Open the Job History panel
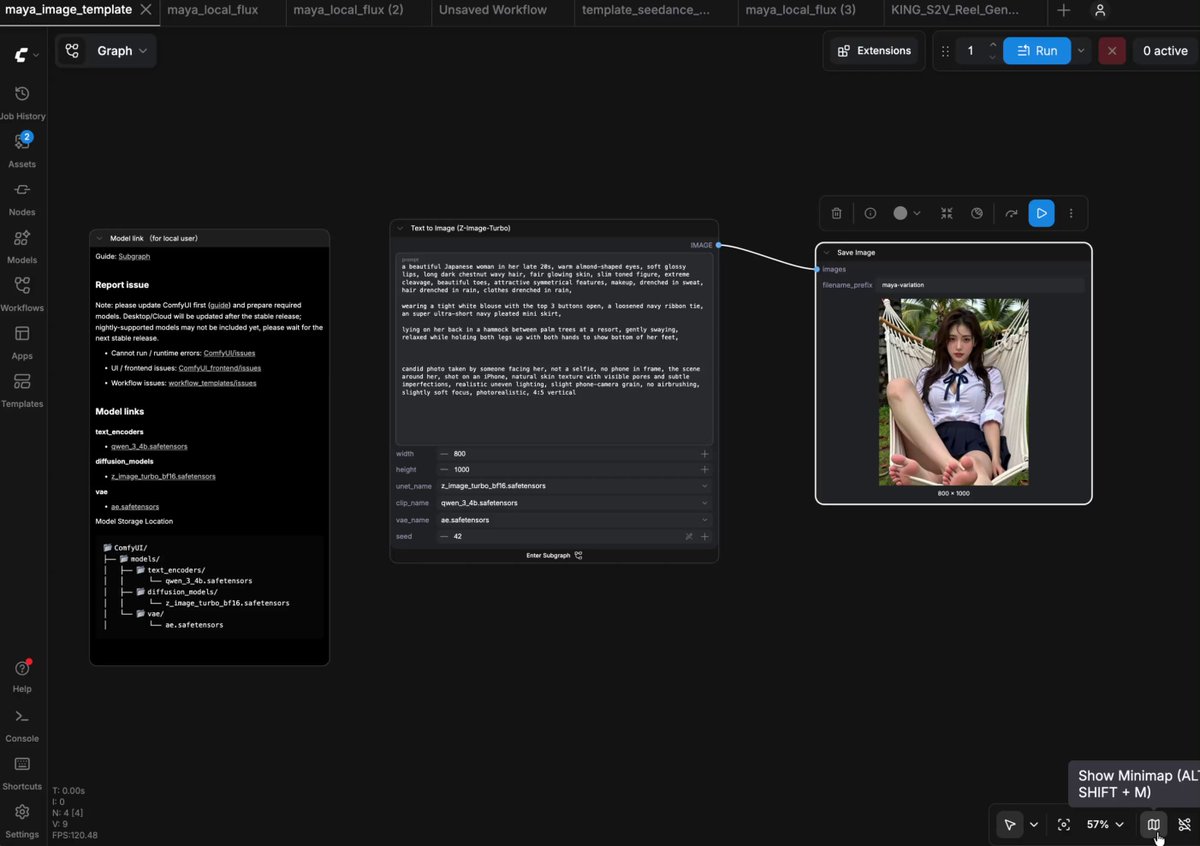This screenshot has height=846, width=1200. [22, 102]
